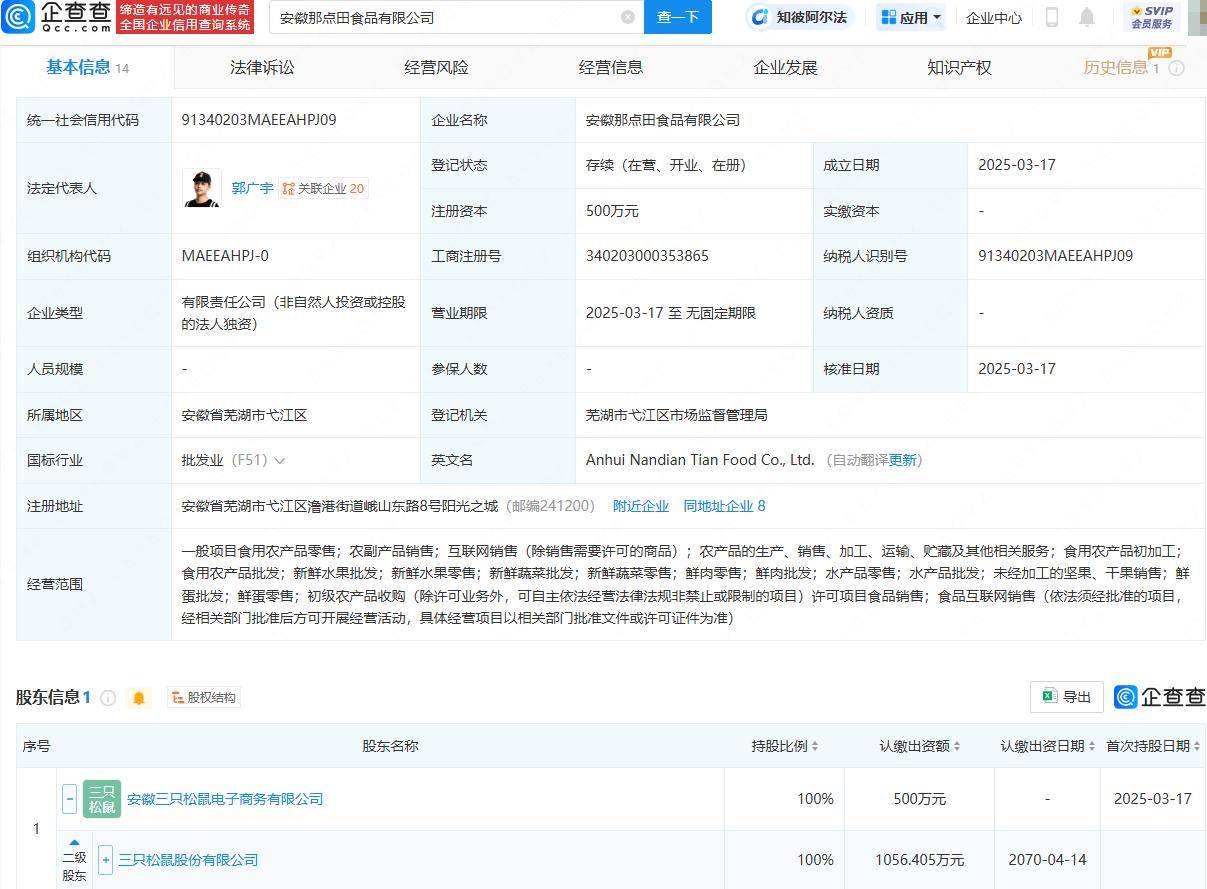This screenshot has height=889, width=1207.
Task: Switch to the 基本信息 tab
Action: 88,67
